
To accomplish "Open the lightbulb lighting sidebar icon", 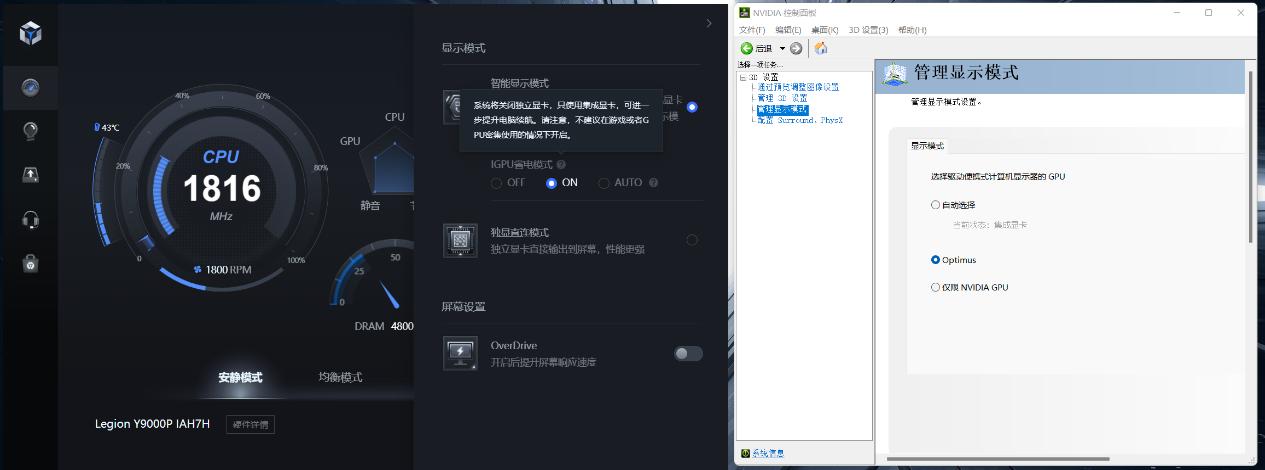I will 30,131.
